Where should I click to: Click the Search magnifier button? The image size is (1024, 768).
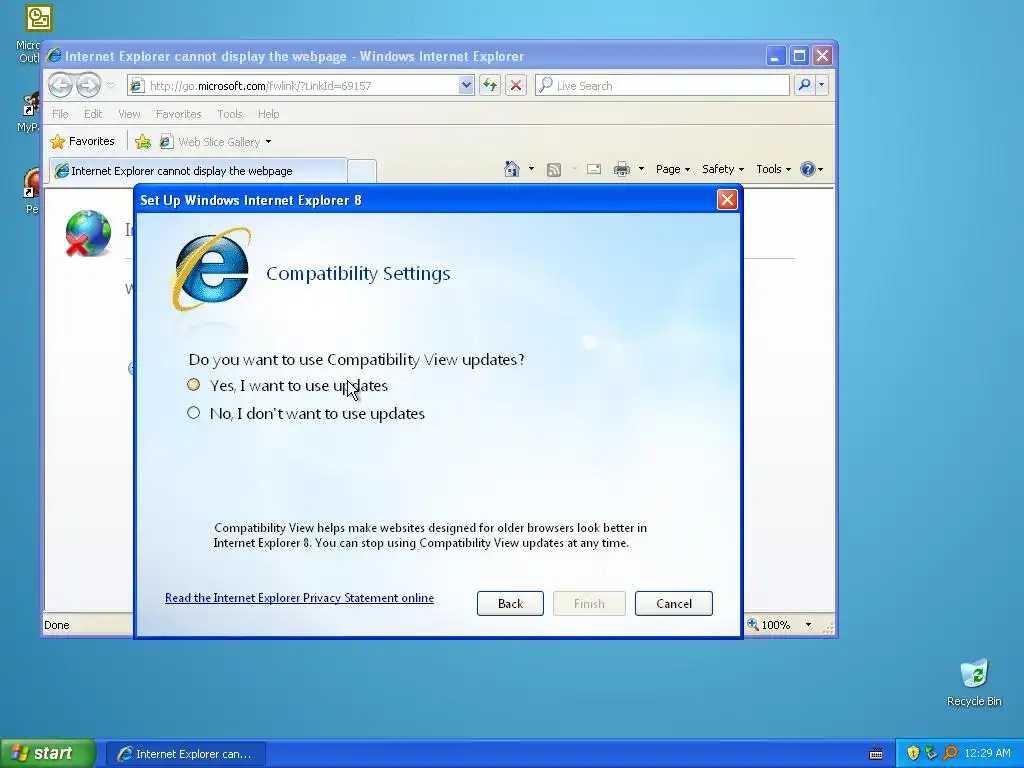(x=805, y=85)
